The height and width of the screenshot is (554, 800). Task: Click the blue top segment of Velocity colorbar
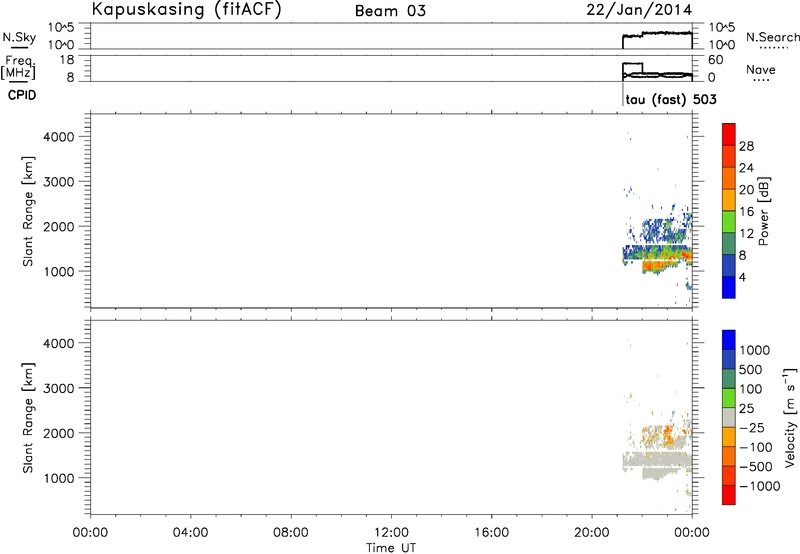[x=729, y=340]
